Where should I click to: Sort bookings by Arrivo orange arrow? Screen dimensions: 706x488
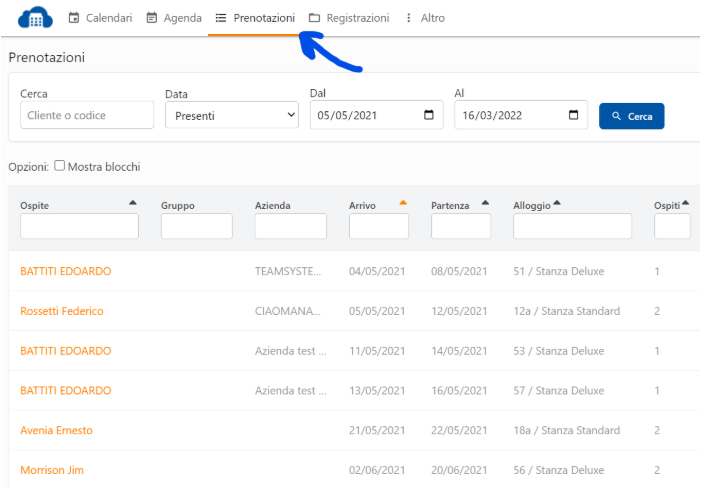[x=403, y=203]
